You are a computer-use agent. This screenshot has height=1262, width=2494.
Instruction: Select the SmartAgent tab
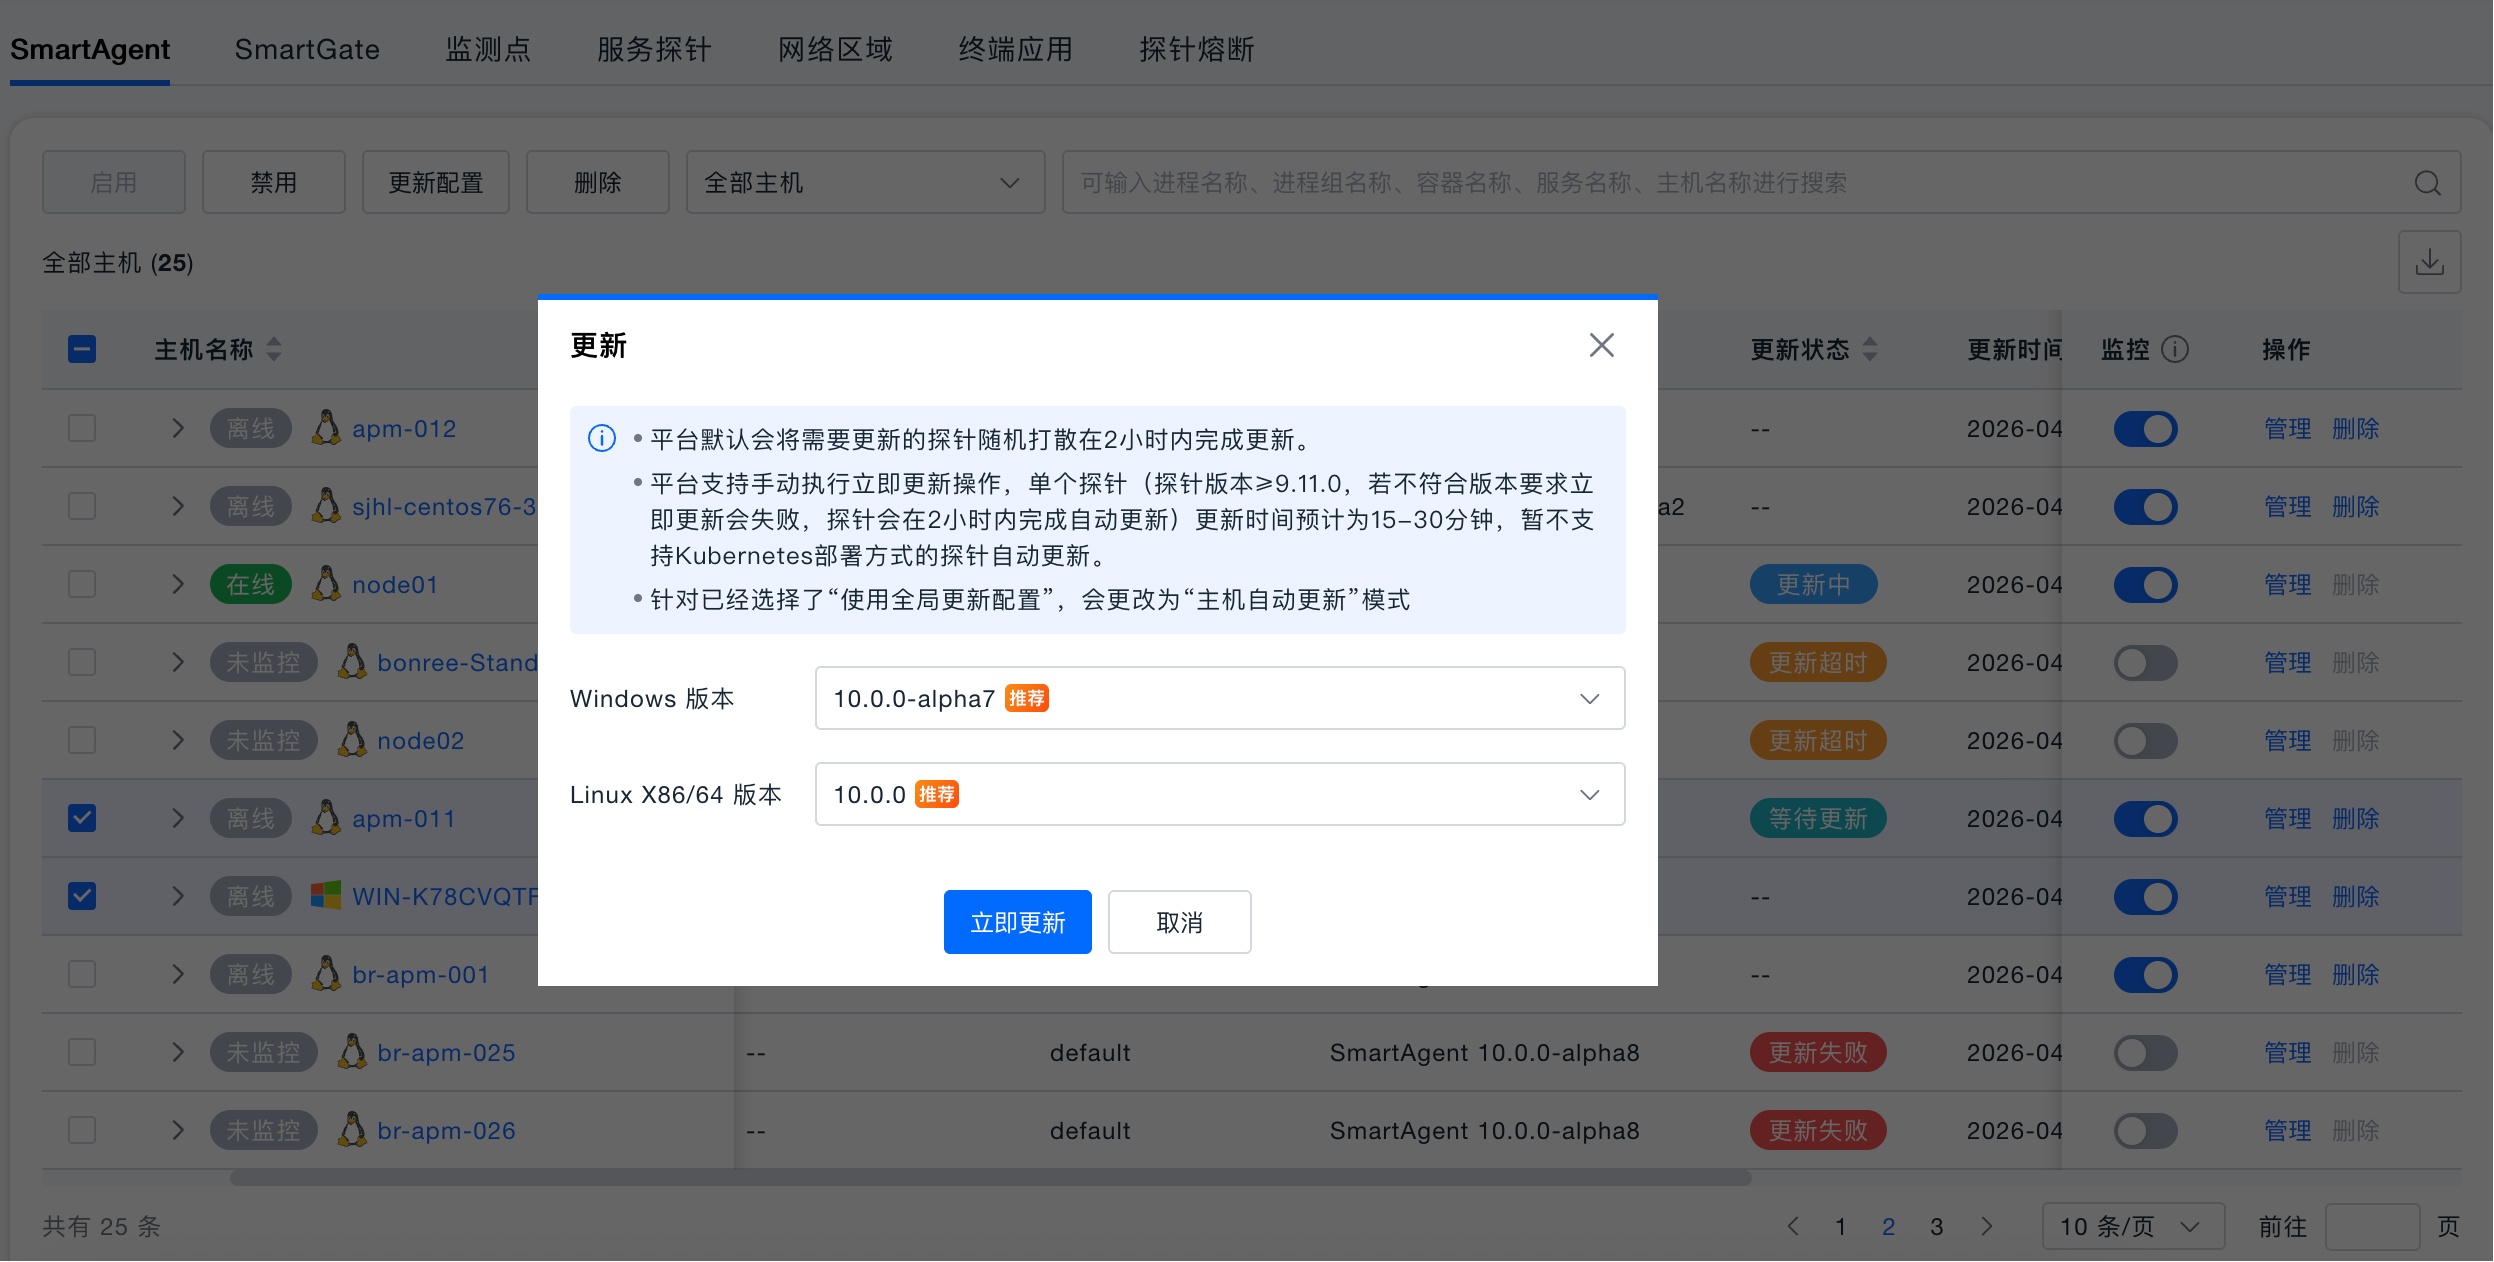click(90, 49)
